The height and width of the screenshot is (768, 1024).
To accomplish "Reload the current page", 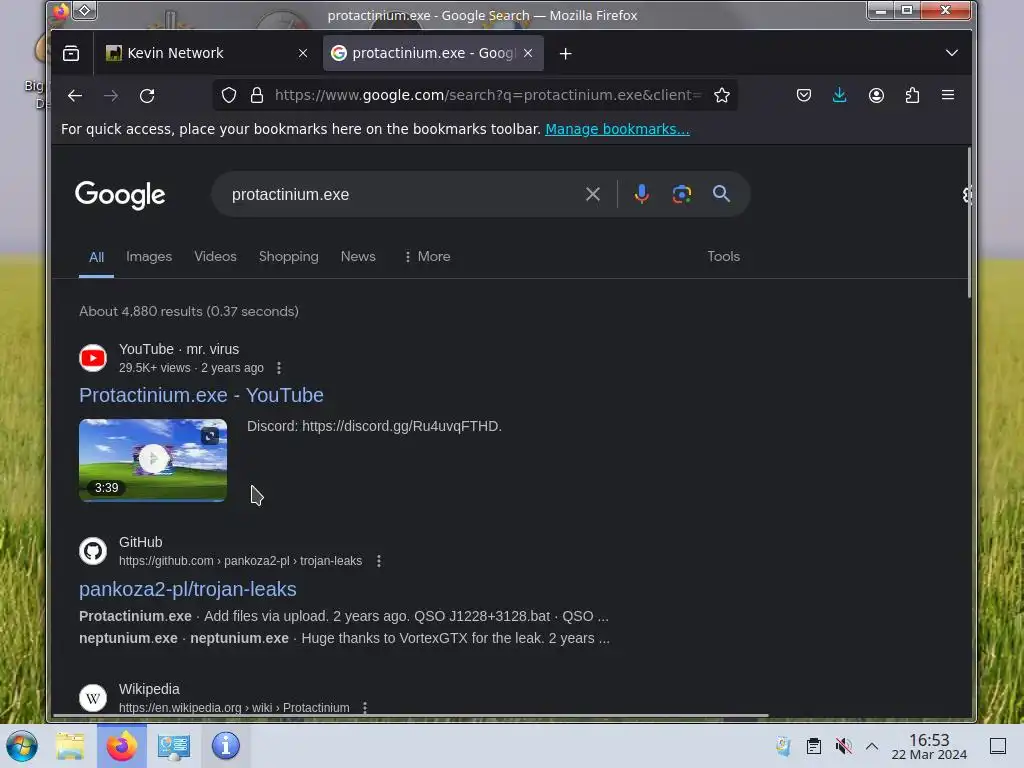I will (x=147, y=95).
